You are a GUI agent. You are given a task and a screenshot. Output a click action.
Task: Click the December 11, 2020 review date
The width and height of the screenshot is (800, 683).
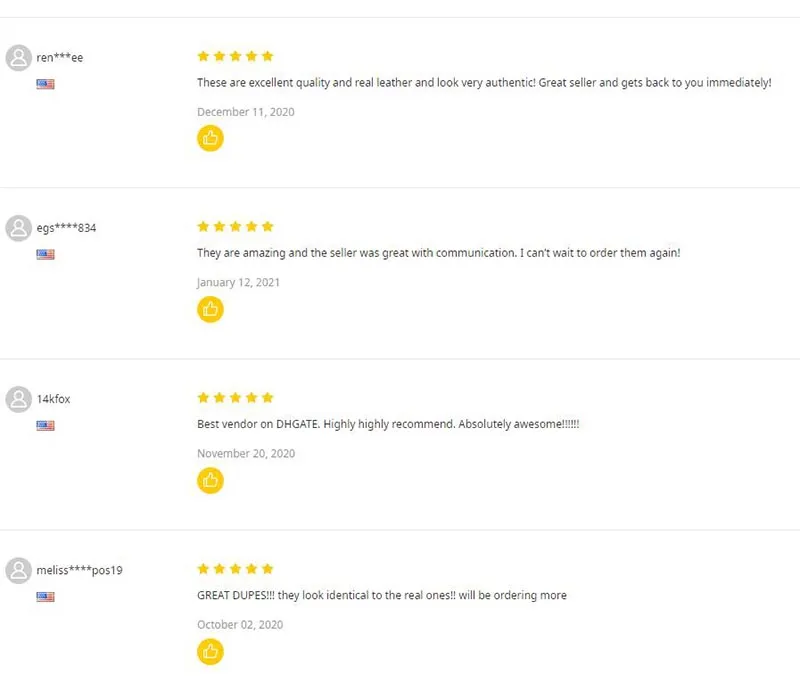(x=246, y=112)
